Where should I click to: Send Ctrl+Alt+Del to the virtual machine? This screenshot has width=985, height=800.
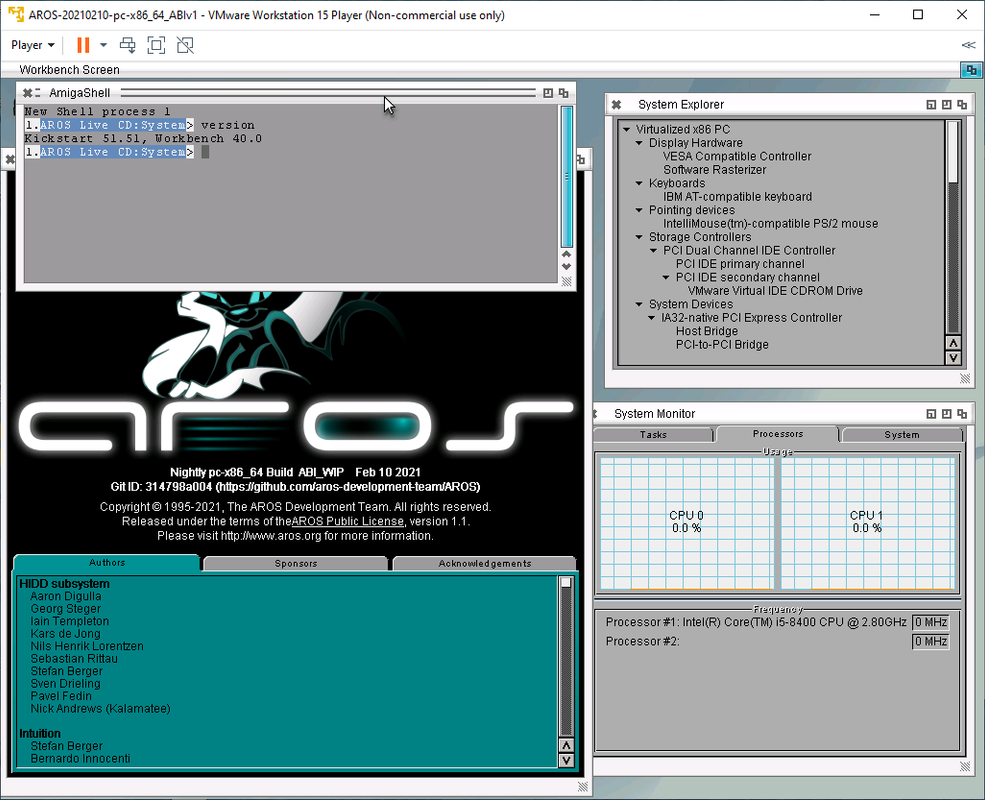(128, 45)
